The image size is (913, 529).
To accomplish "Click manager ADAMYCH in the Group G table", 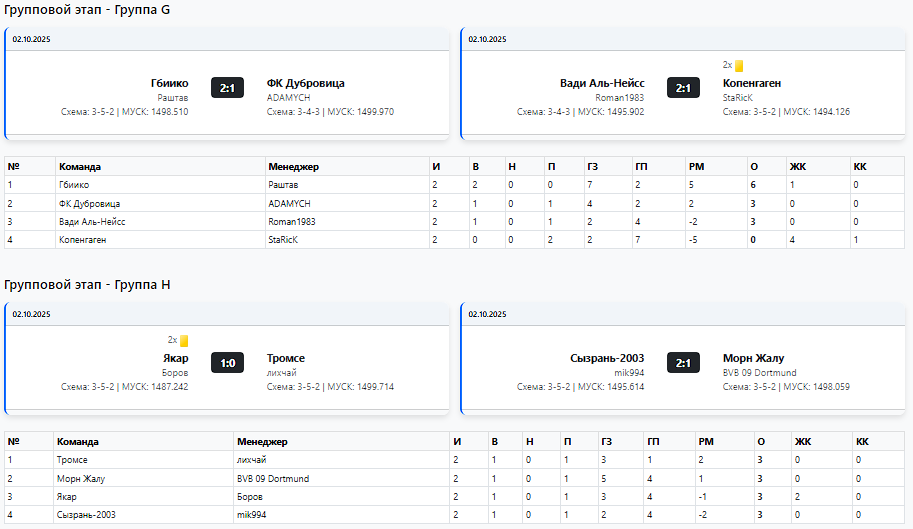I will (x=289, y=203).
